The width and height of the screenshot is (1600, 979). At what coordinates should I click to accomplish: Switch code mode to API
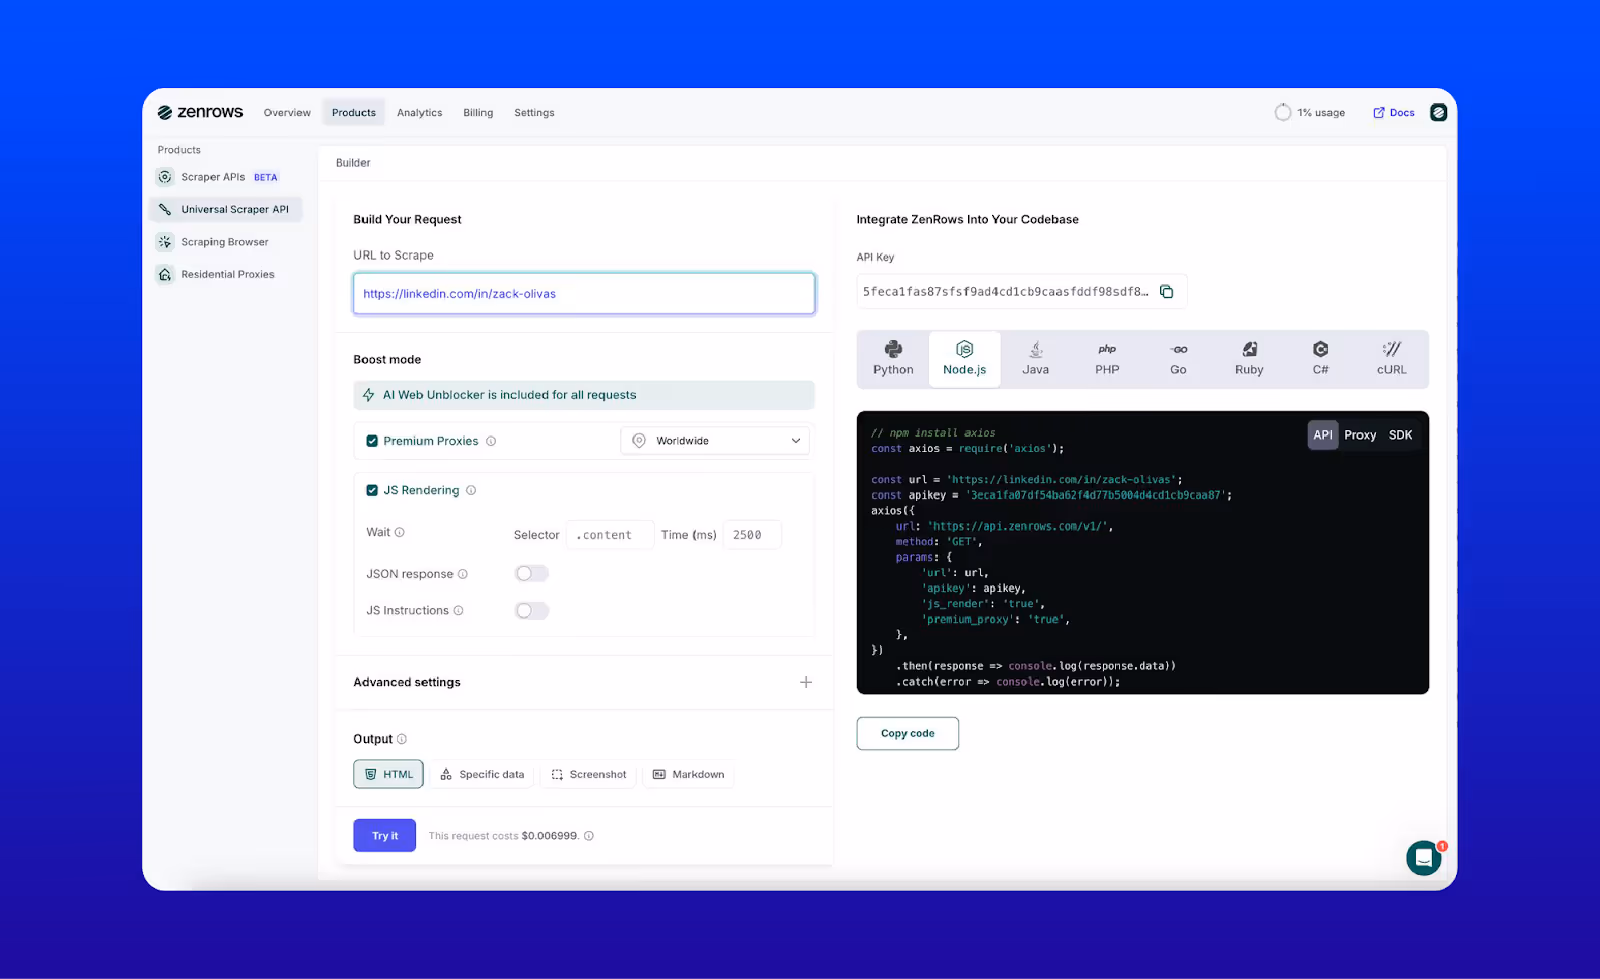[1323, 435]
